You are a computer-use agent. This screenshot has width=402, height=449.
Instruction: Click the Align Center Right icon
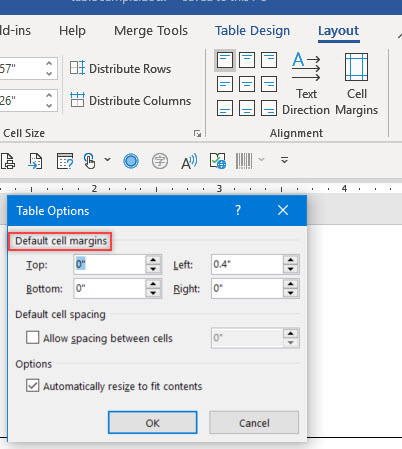[269, 84]
